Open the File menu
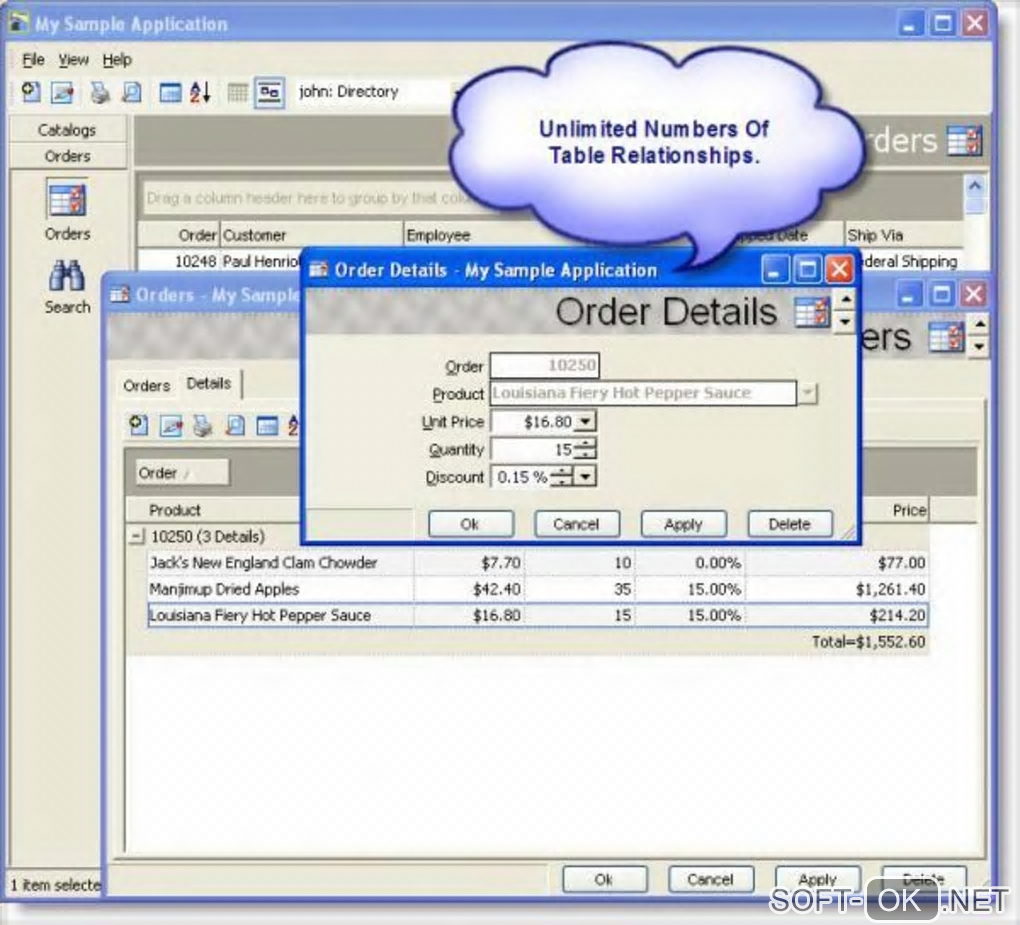The image size is (1020, 925). tap(33, 60)
